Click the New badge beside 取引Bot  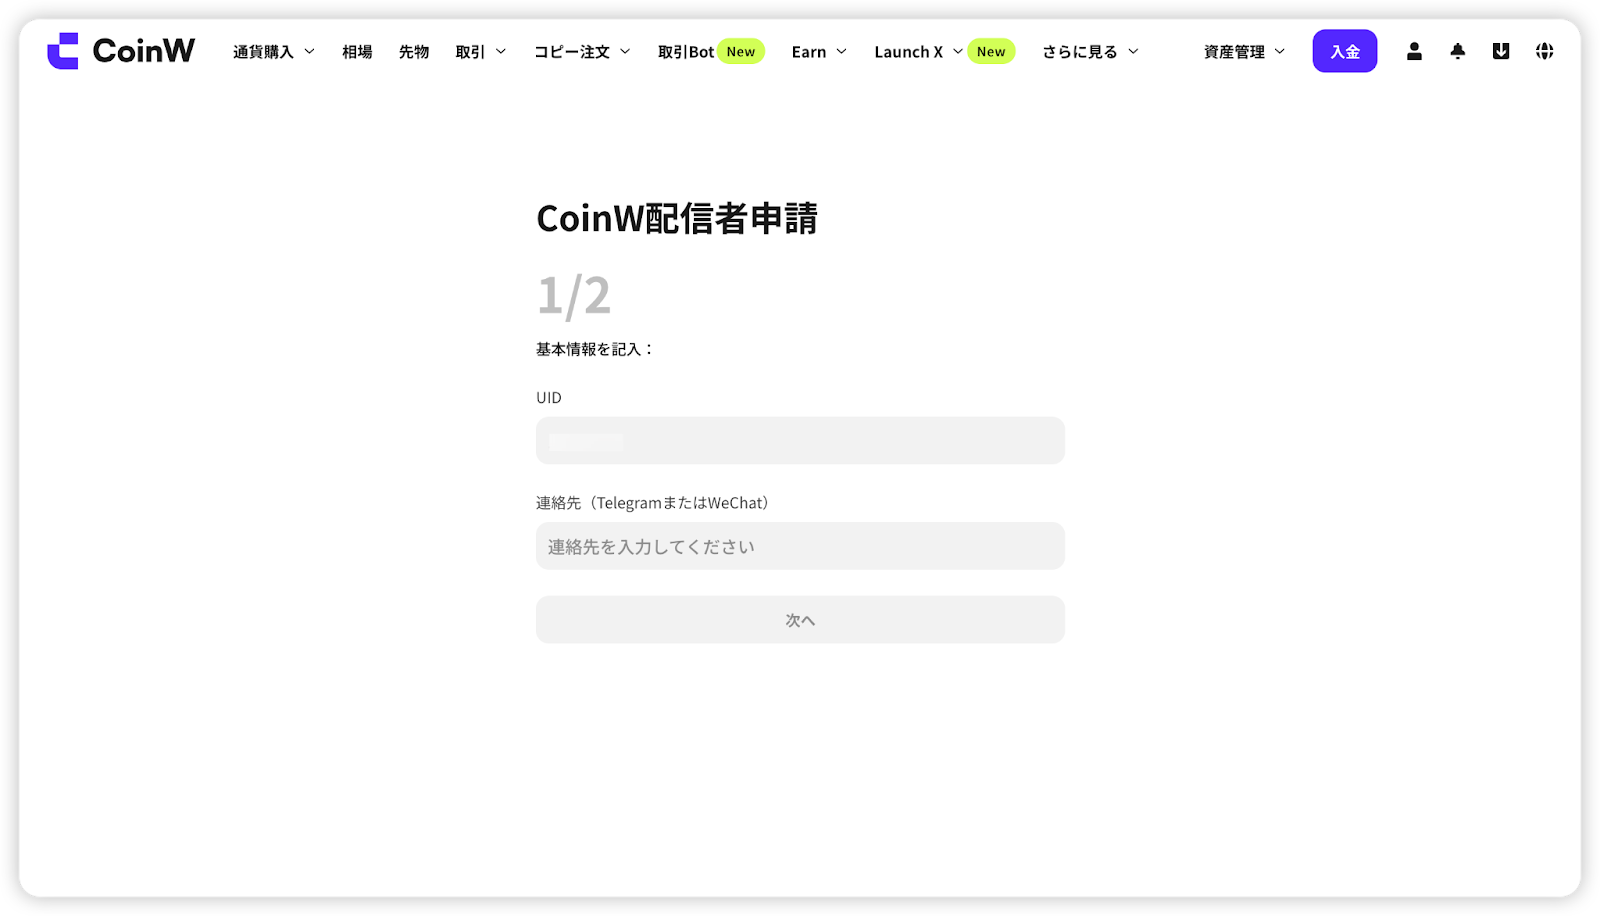pyautogui.click(x=741, y=52)
